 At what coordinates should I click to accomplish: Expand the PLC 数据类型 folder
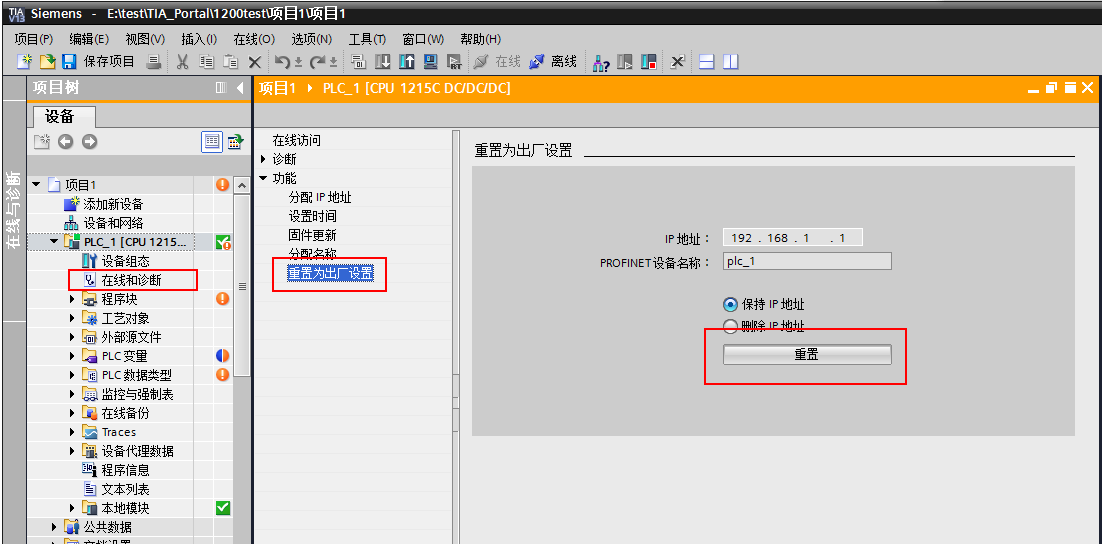(72, 375)
